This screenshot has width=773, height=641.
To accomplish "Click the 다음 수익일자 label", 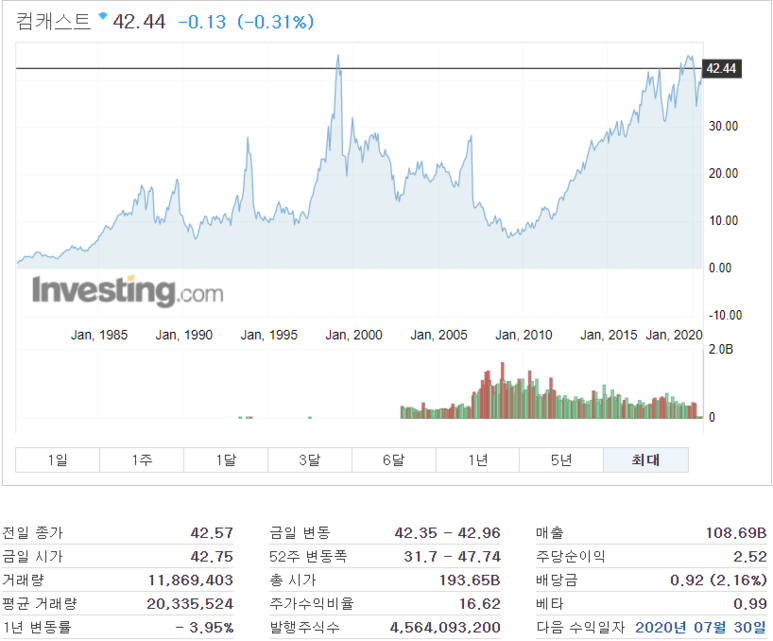I will pos(580,627).
